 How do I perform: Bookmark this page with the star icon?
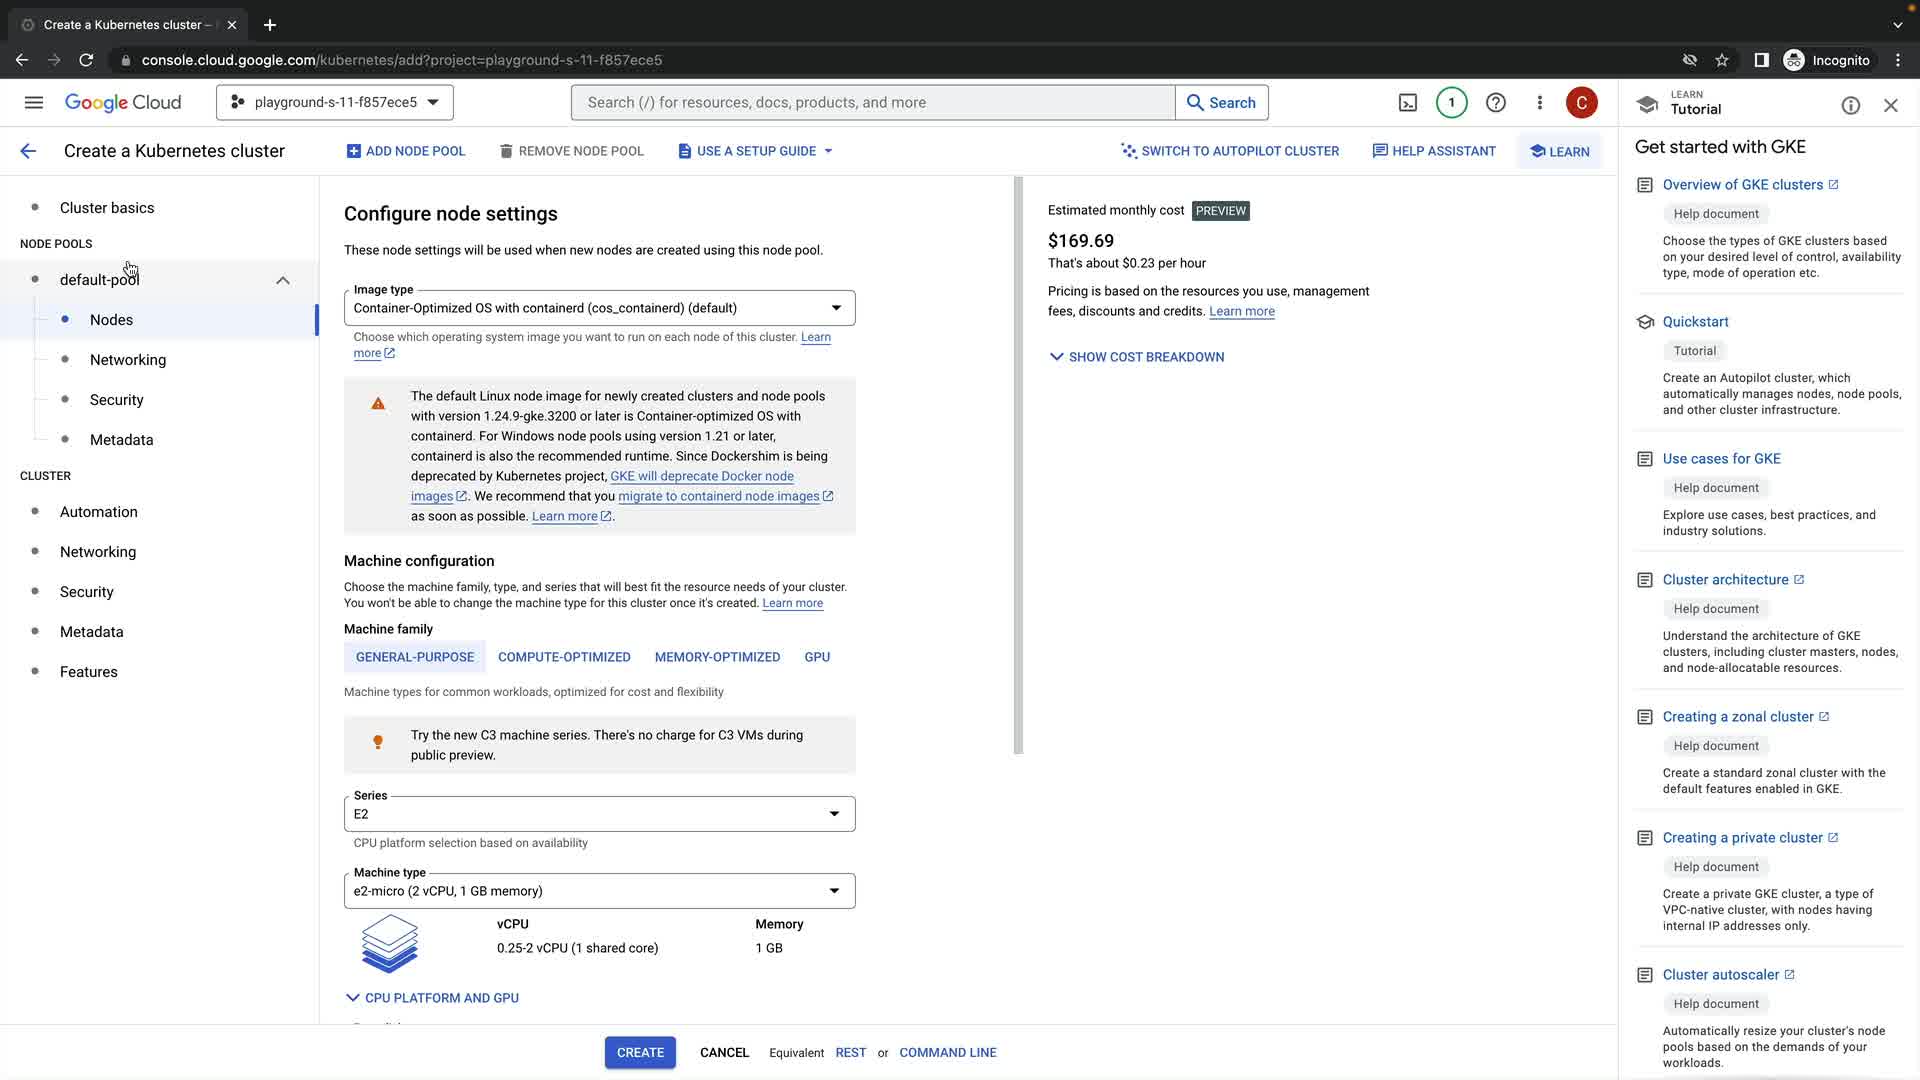1721,60
